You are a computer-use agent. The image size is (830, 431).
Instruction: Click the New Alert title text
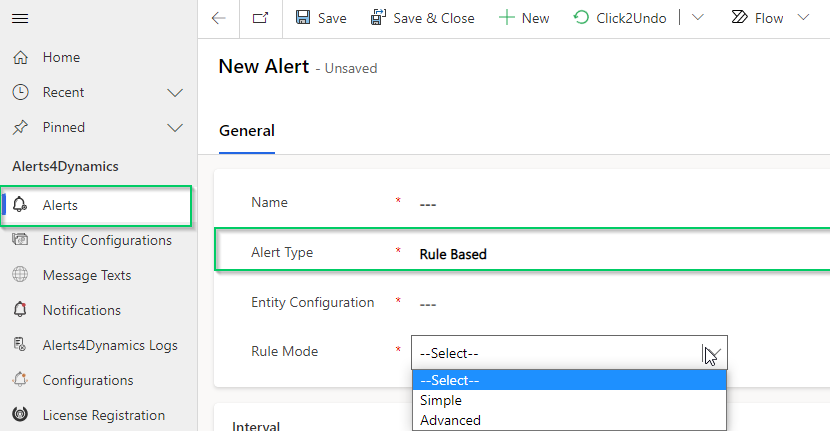pos(264,67)
